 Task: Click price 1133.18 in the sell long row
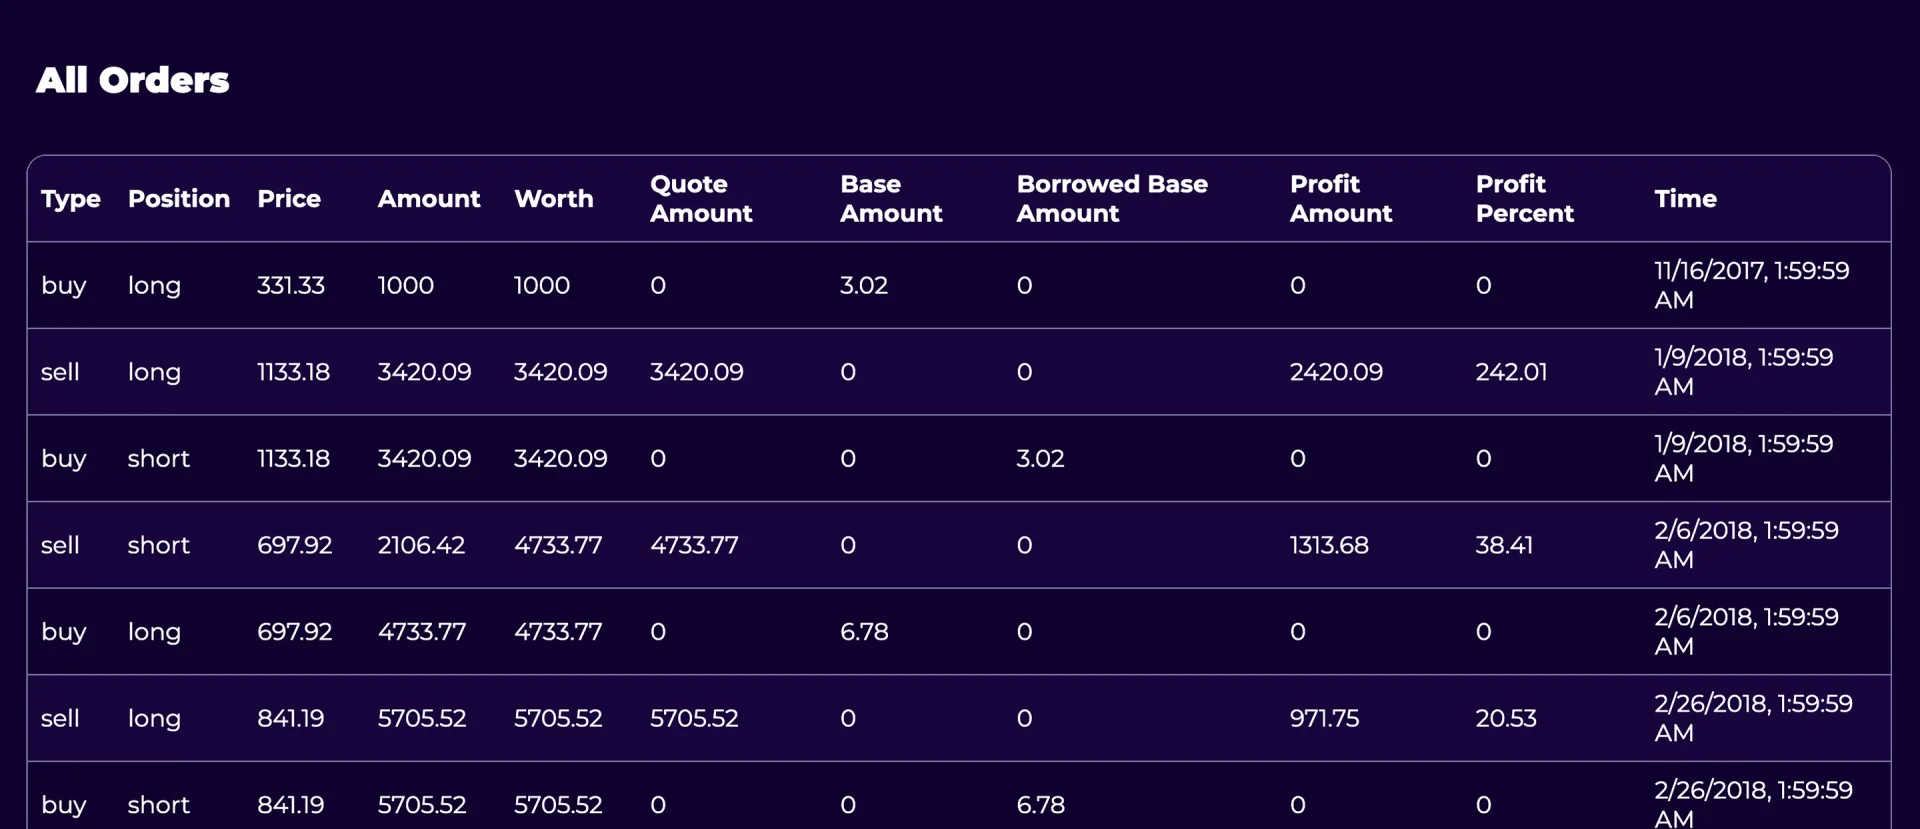click(x=293, y=372)
